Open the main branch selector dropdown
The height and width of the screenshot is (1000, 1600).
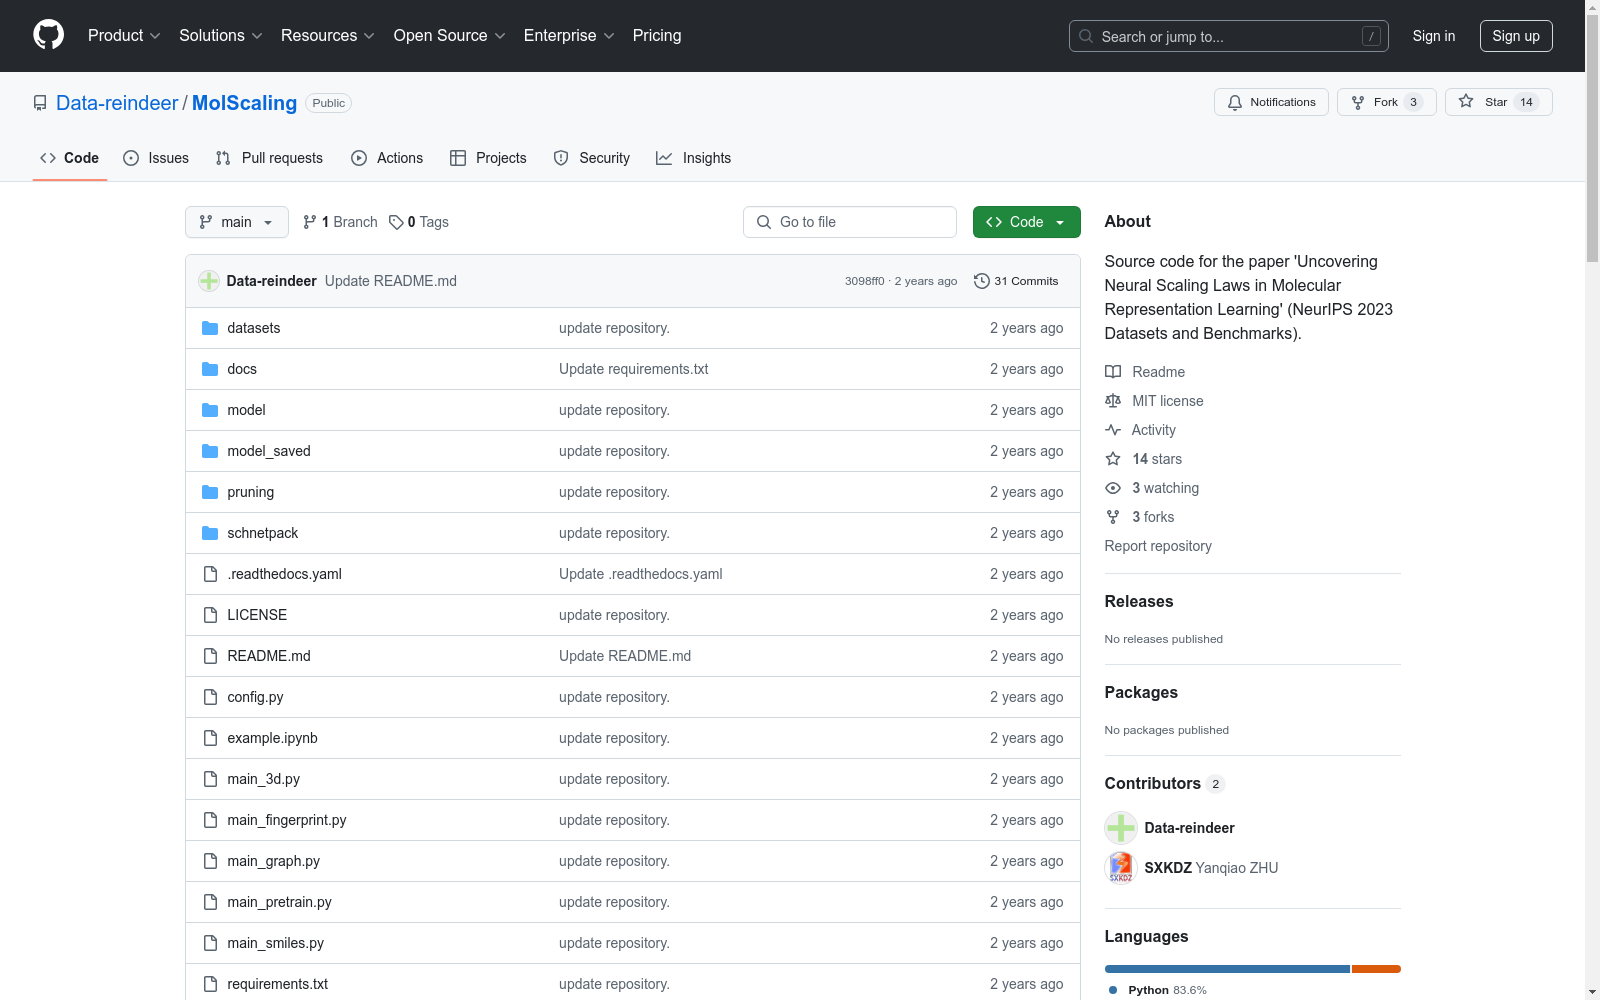tap(237, 222)
